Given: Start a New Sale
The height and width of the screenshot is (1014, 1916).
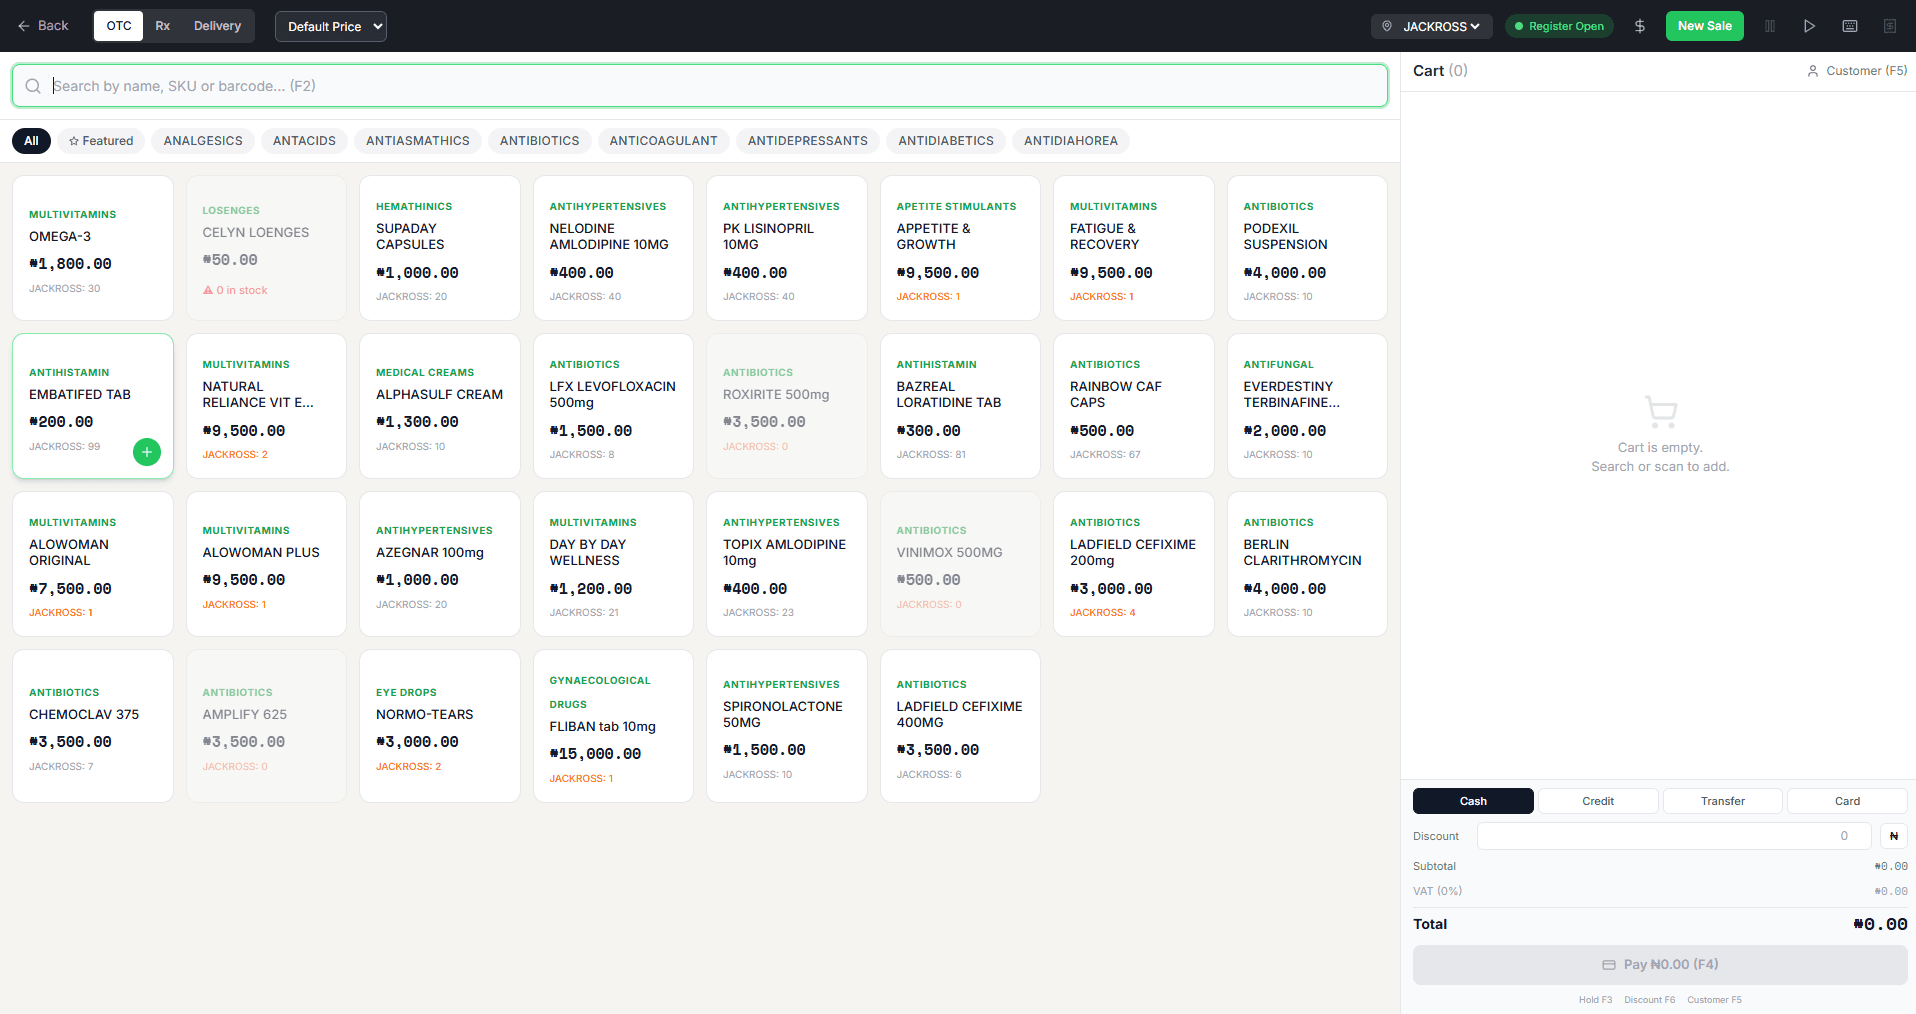Looking at the screenshot, I should (1704, 26).
